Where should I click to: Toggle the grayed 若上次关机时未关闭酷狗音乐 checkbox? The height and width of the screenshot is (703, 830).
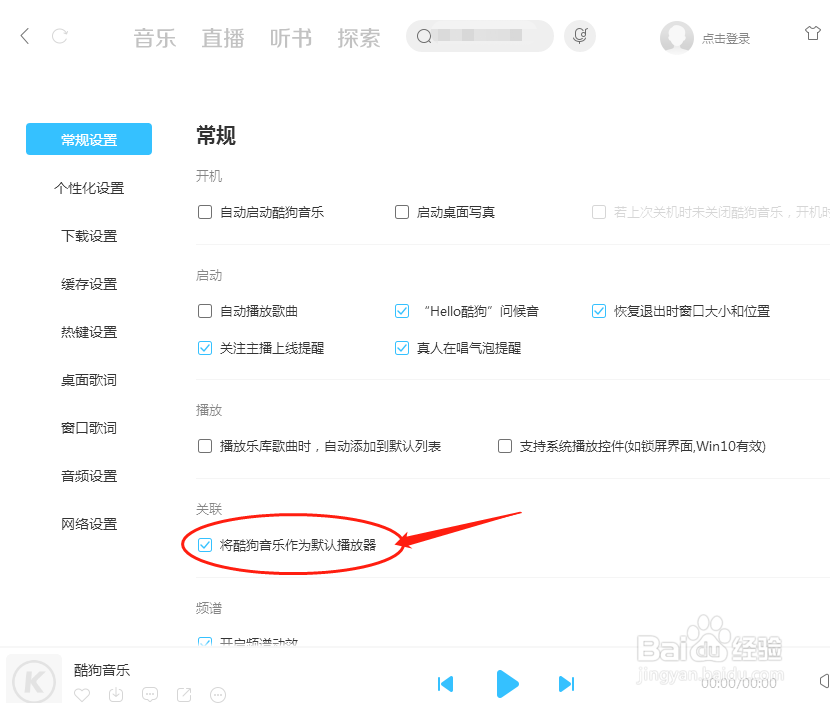click(599, 212)
